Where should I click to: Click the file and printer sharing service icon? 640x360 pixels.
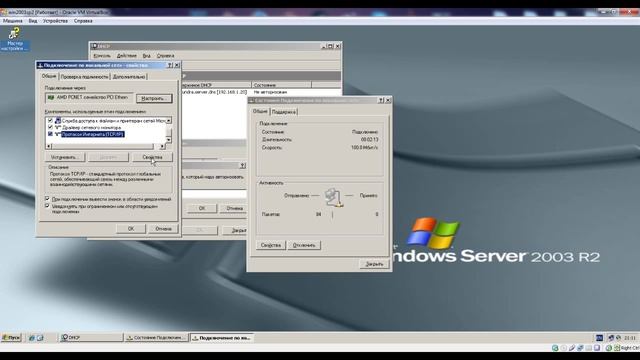click(x=58, y=120)
